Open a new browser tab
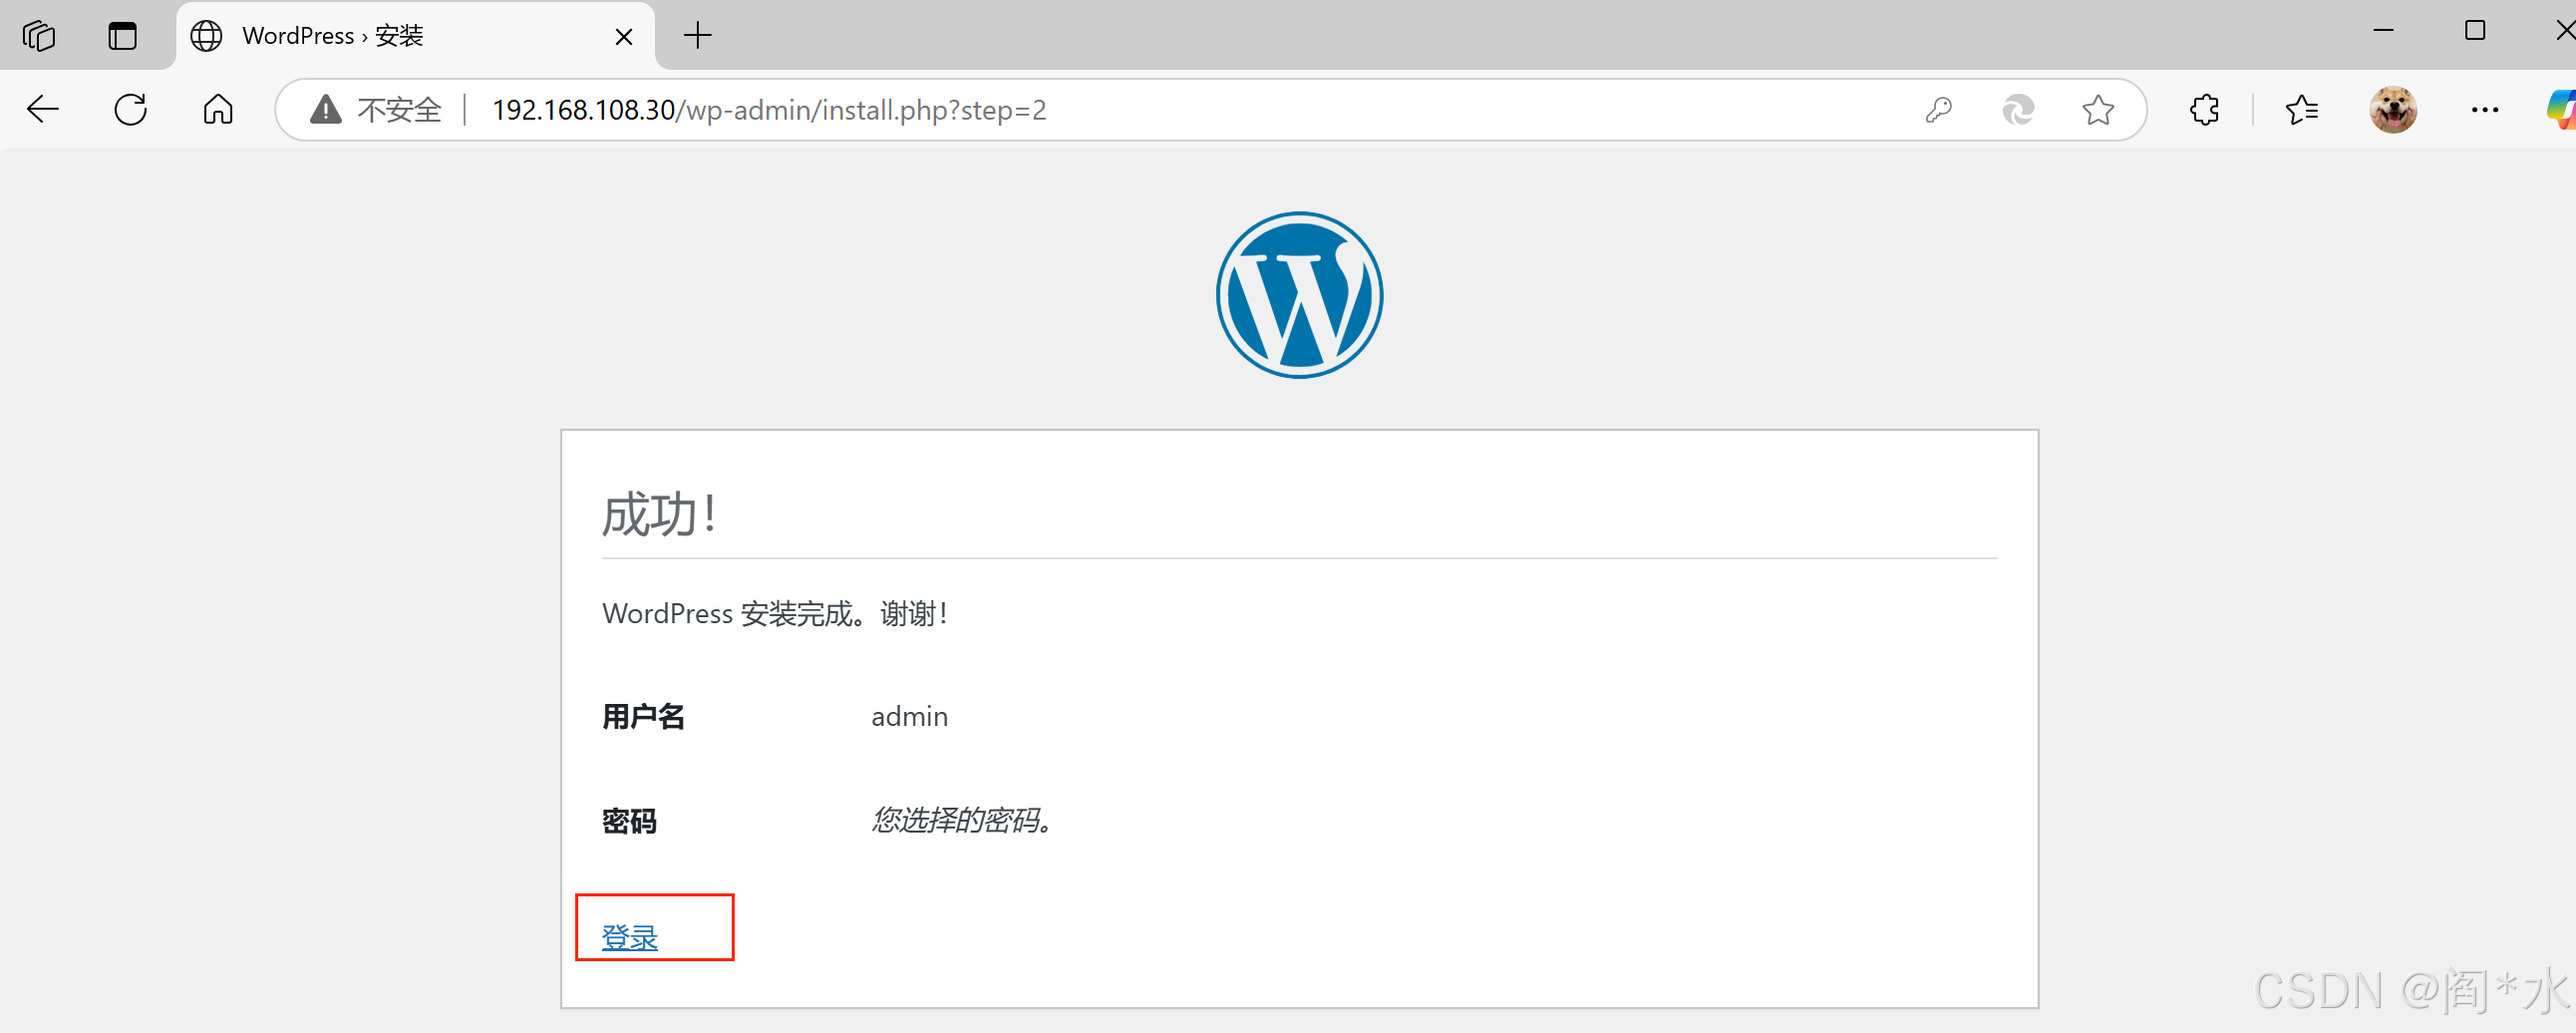This screenshot has height=1033, width=2576. click(698, 36)
